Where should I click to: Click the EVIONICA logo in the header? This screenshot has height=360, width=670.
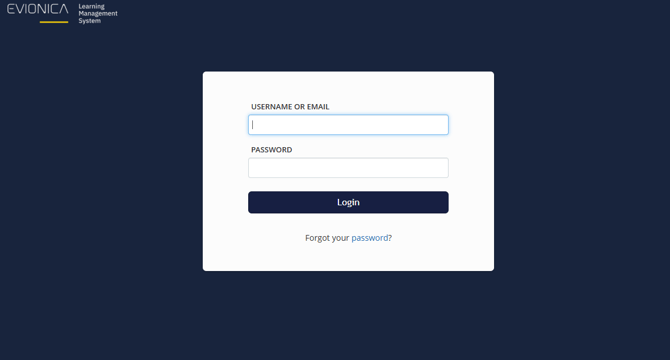click(38, 9)
